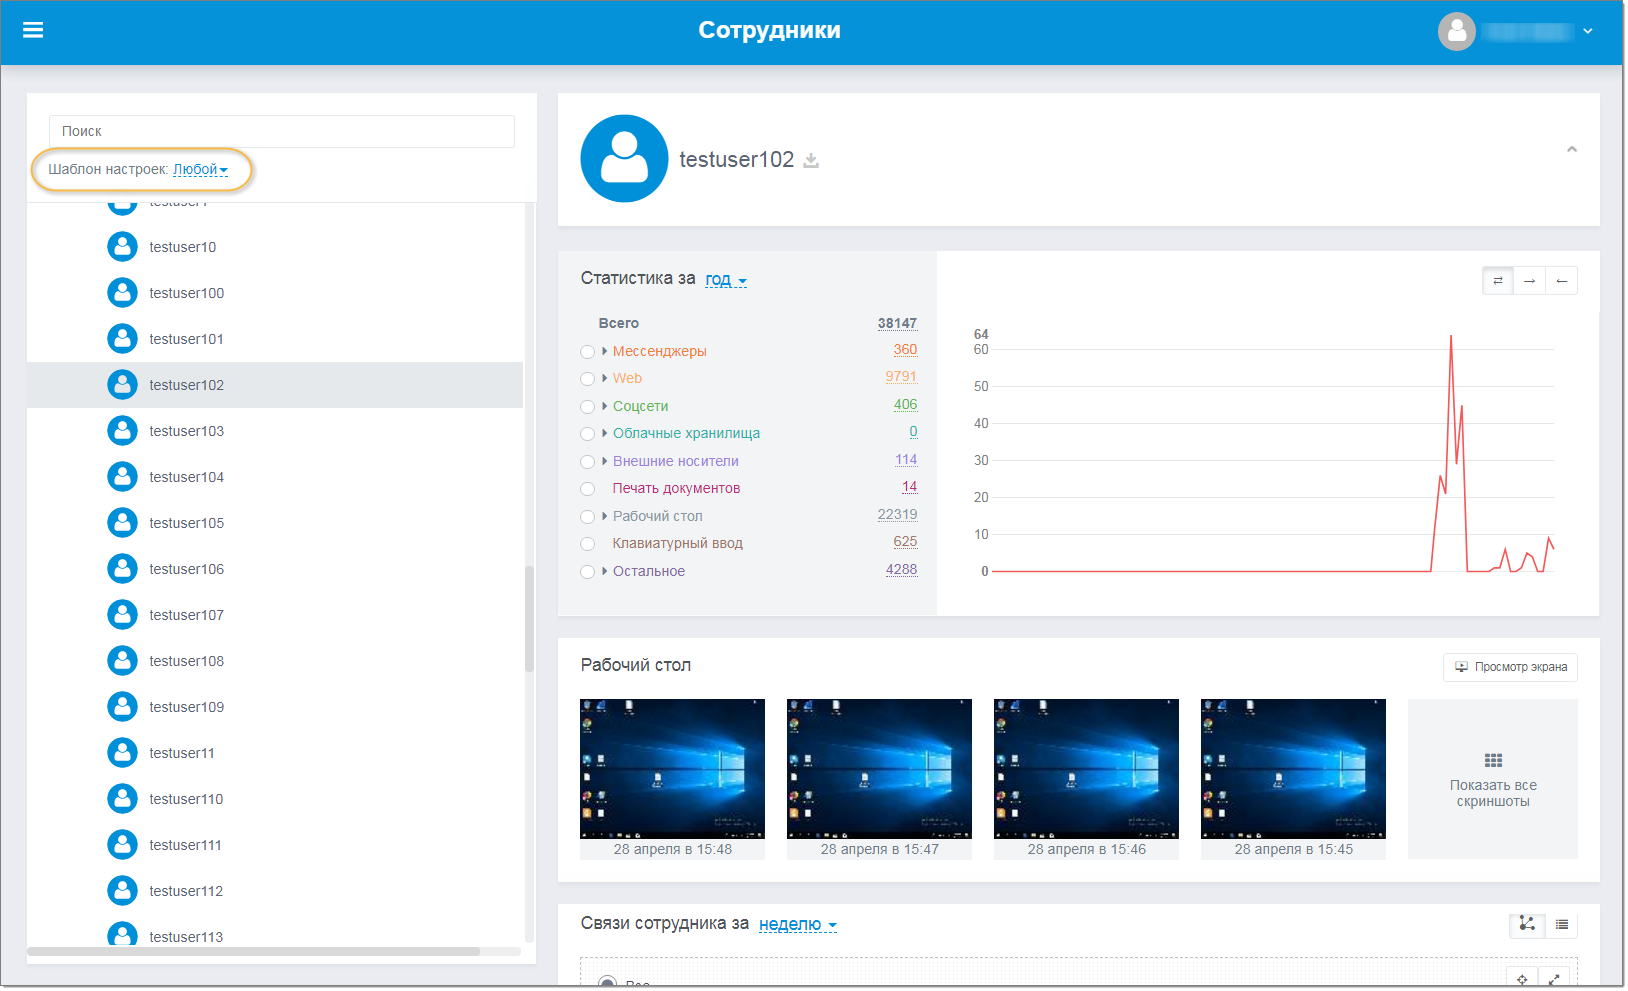
Task: Expand the Web category arrow
Action: (605, 378)
